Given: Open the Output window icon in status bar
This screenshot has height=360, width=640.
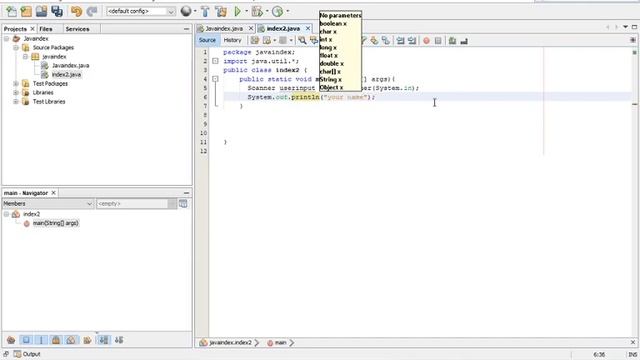Looking at the screenshot, I should coord(17,354).
